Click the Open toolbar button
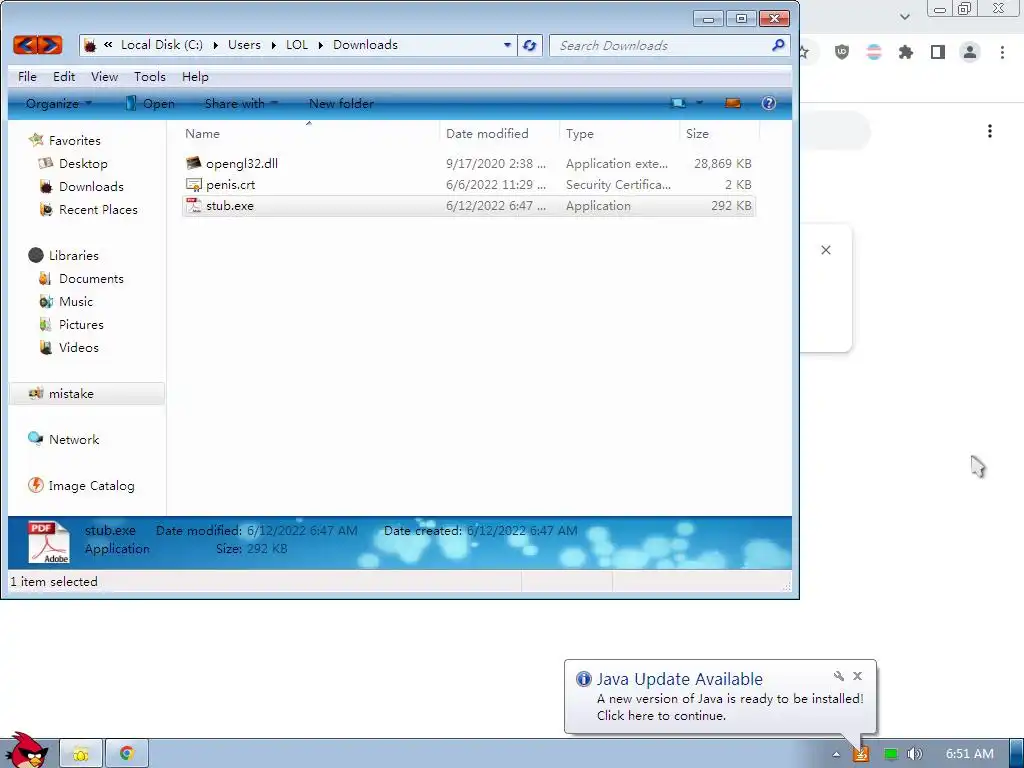1024x768 pixels. [150, 103]
